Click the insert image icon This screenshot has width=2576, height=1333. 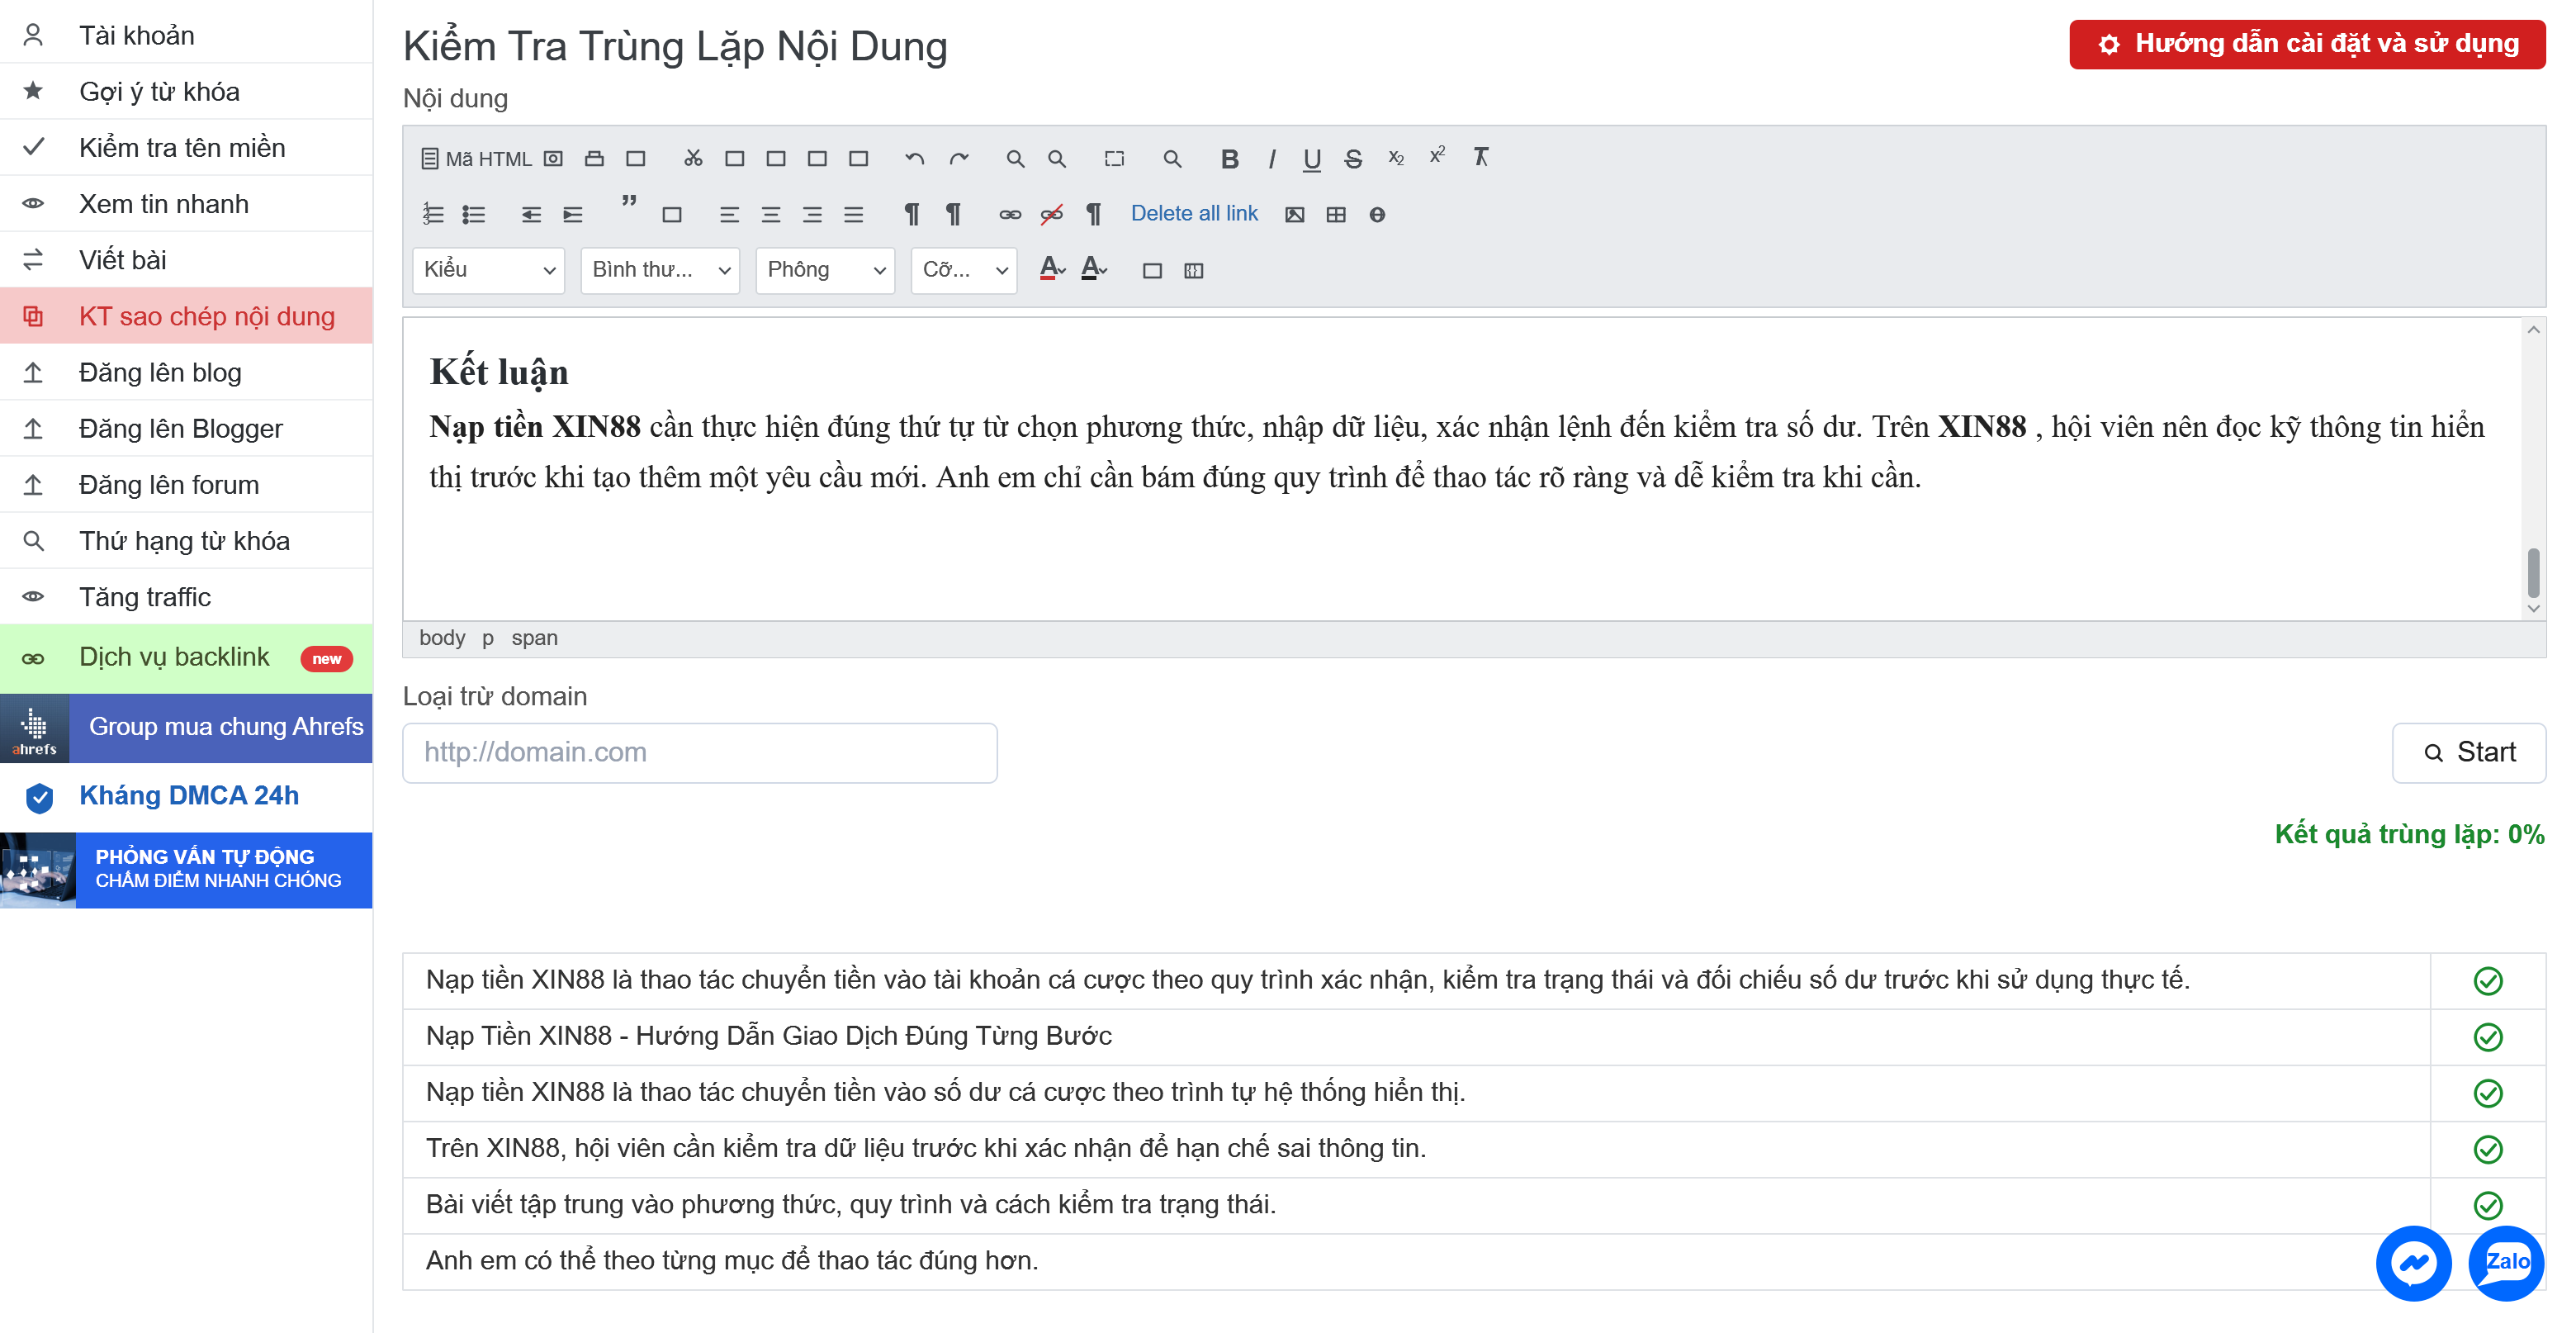[1295, 214]
